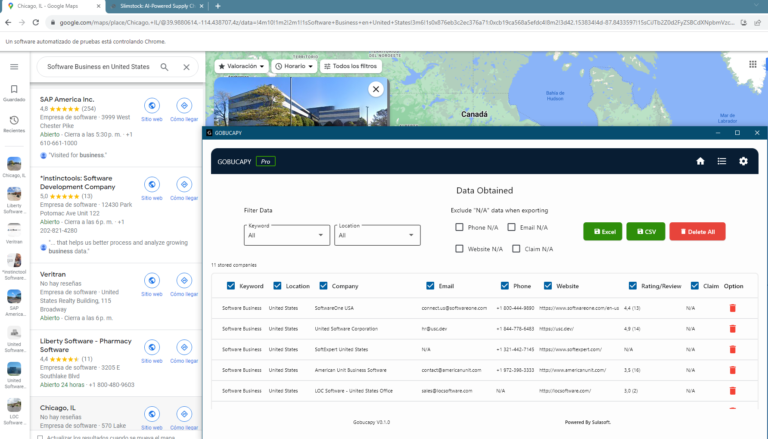Open SAP America Inc. listing

(67, 99)
